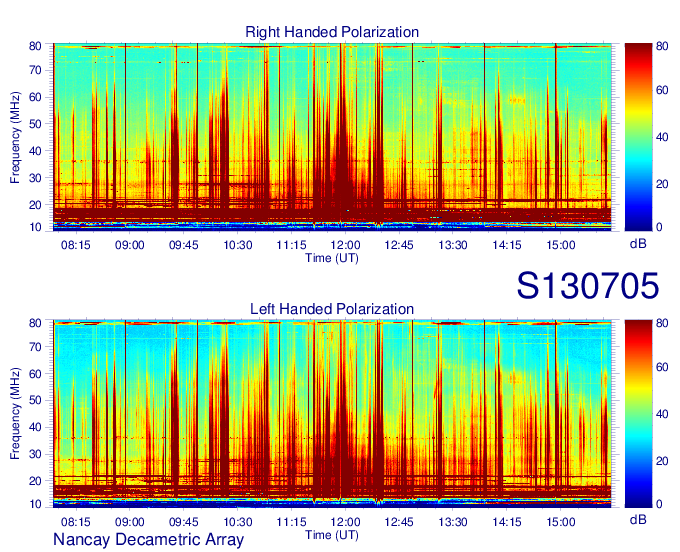Click the 15:00 time tick on Right Handed plot
This screenshot has width=680, height=552.
point(561,245)
